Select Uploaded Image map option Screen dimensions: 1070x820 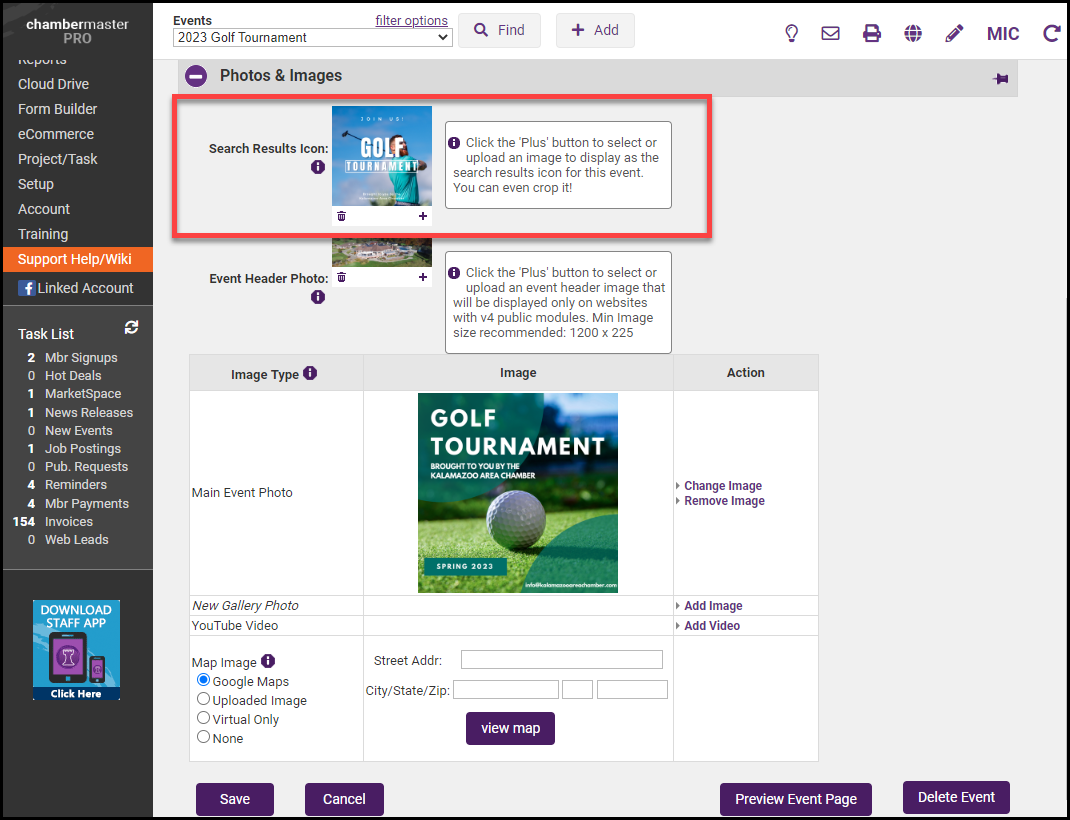(204, 700)
